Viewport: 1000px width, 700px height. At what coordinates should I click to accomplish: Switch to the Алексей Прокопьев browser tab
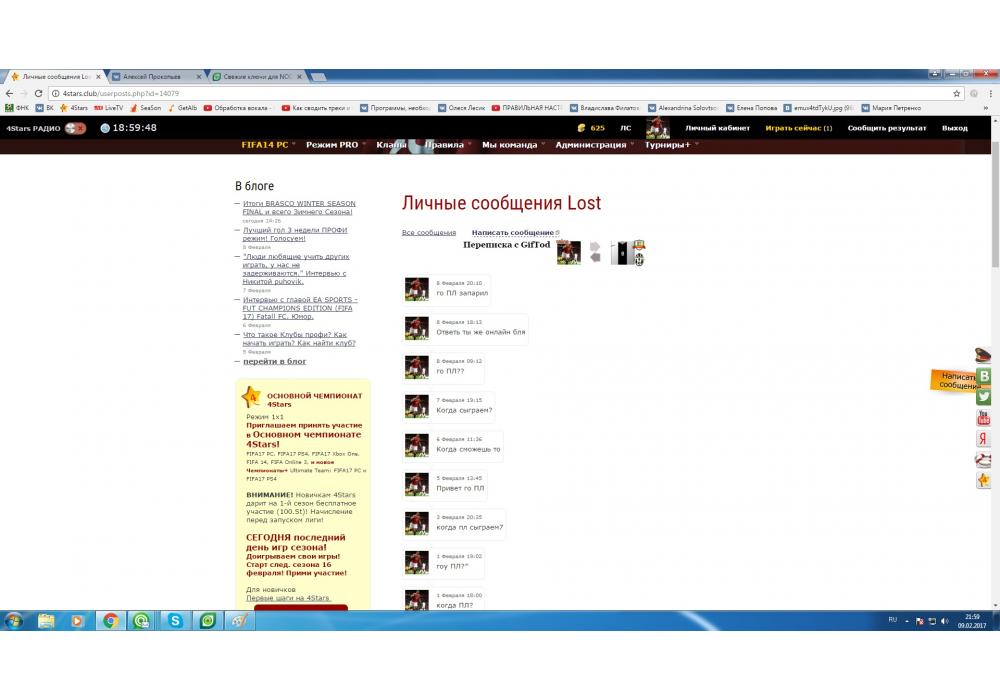coord(150,77)
